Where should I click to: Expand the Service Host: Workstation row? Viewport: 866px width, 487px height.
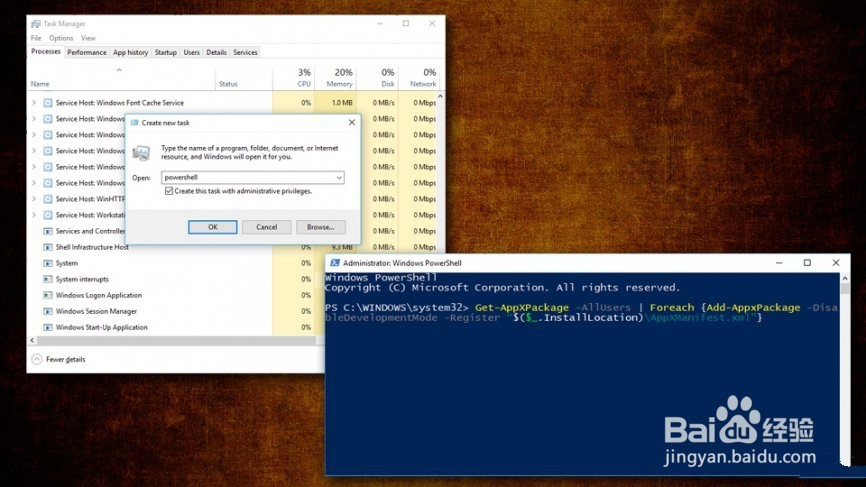pyautogui.click(x=34, y=215)
